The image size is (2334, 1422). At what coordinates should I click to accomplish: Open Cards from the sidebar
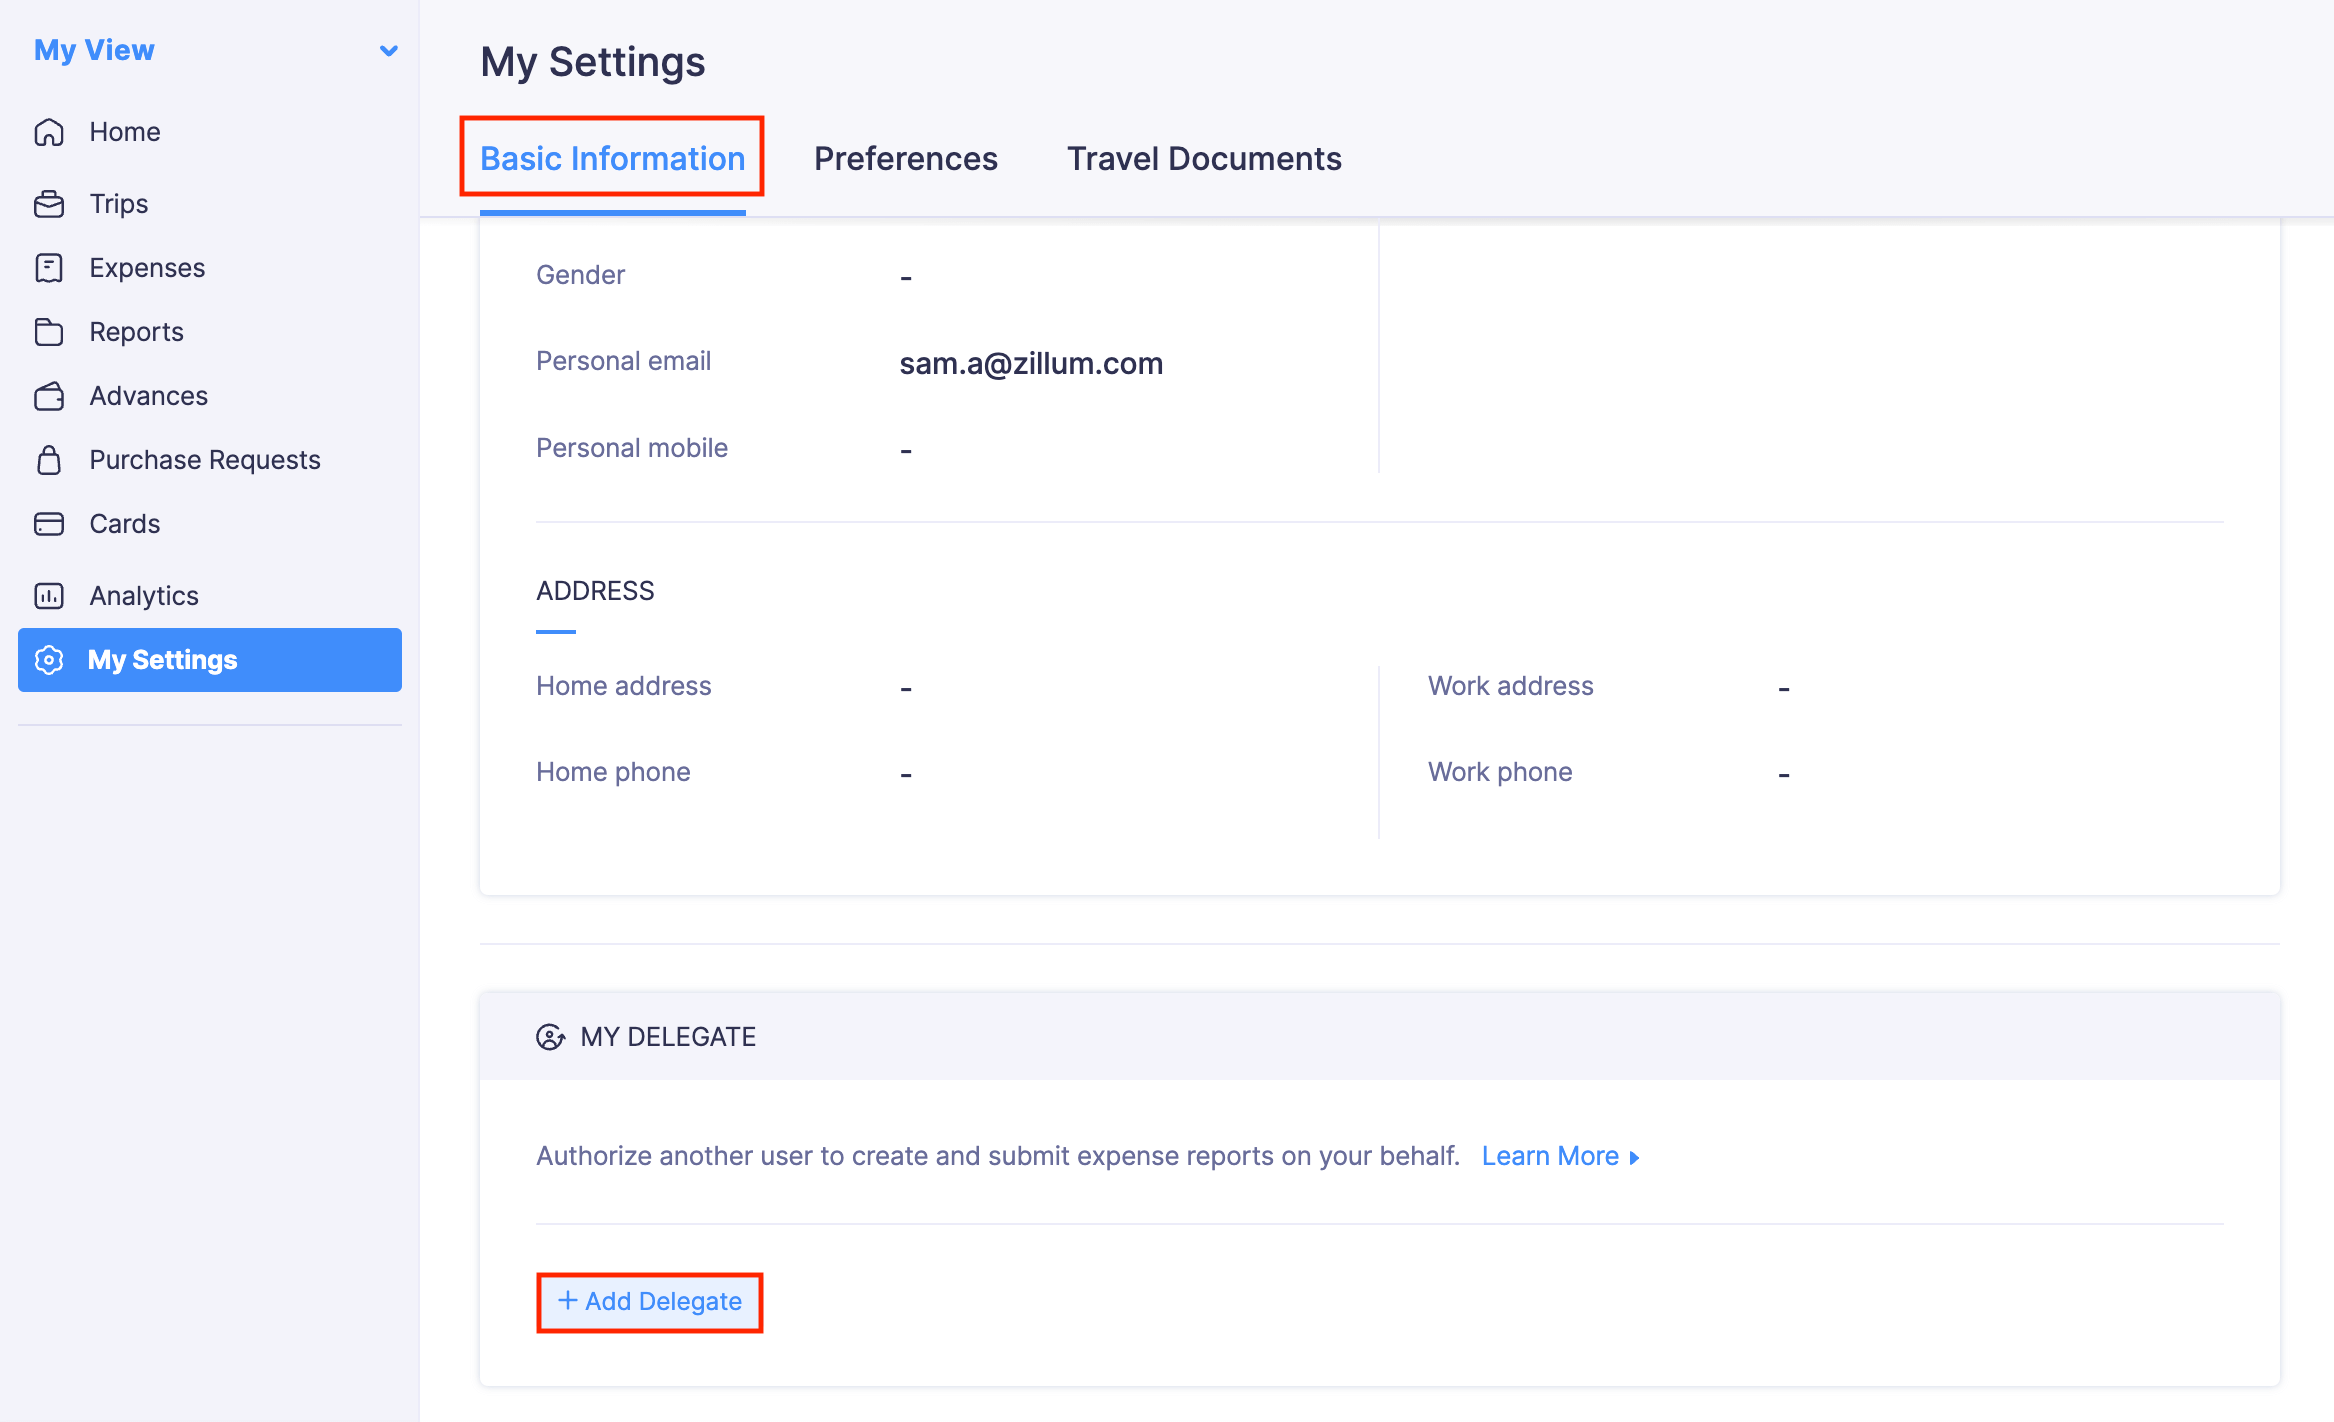click(x=210, y=524)
